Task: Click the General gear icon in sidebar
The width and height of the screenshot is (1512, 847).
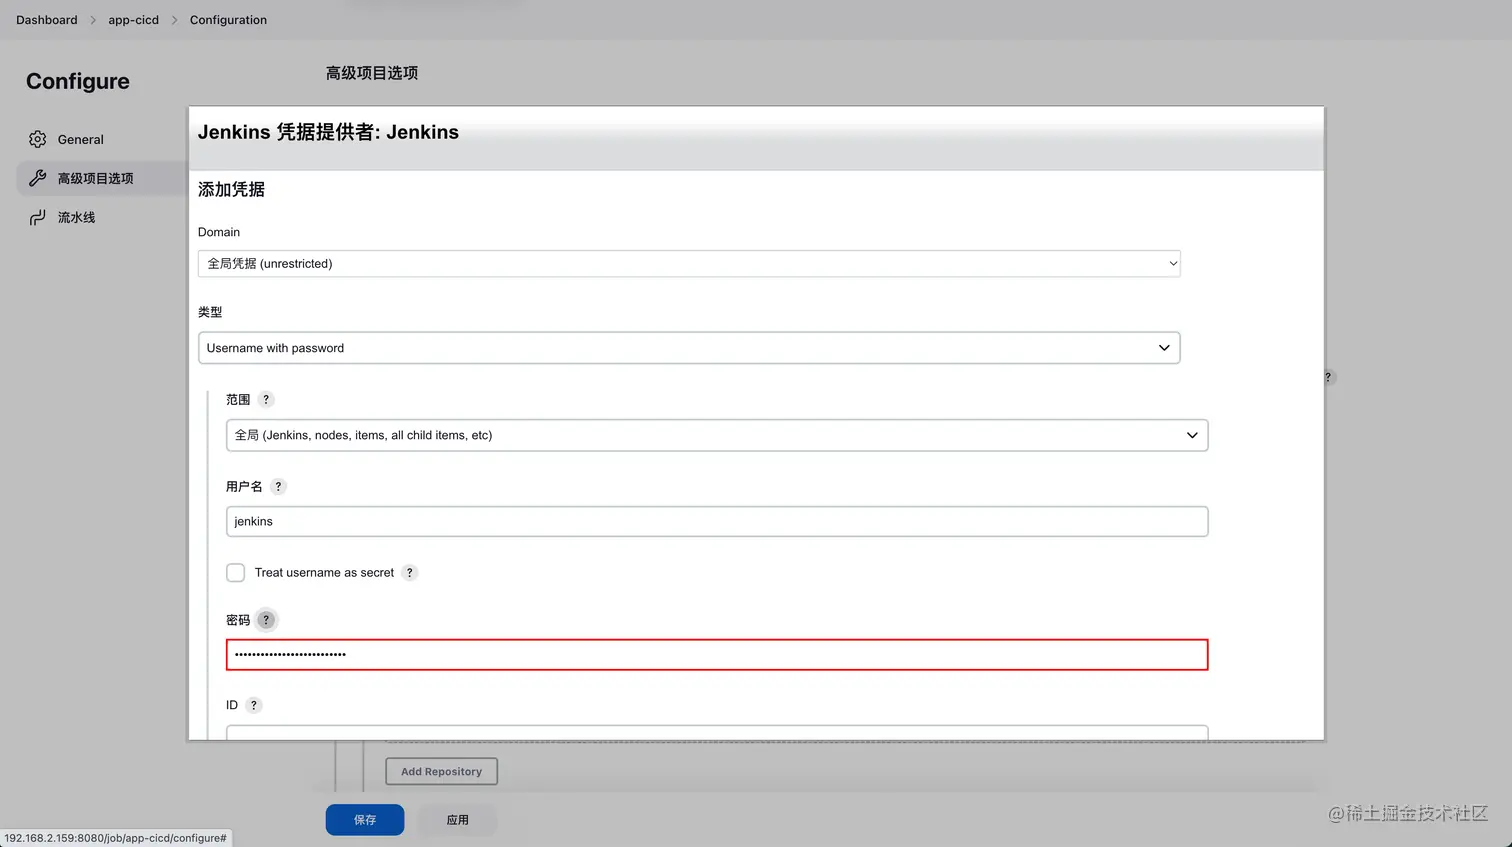Action: pyautogui.click(x=38, y=139)
